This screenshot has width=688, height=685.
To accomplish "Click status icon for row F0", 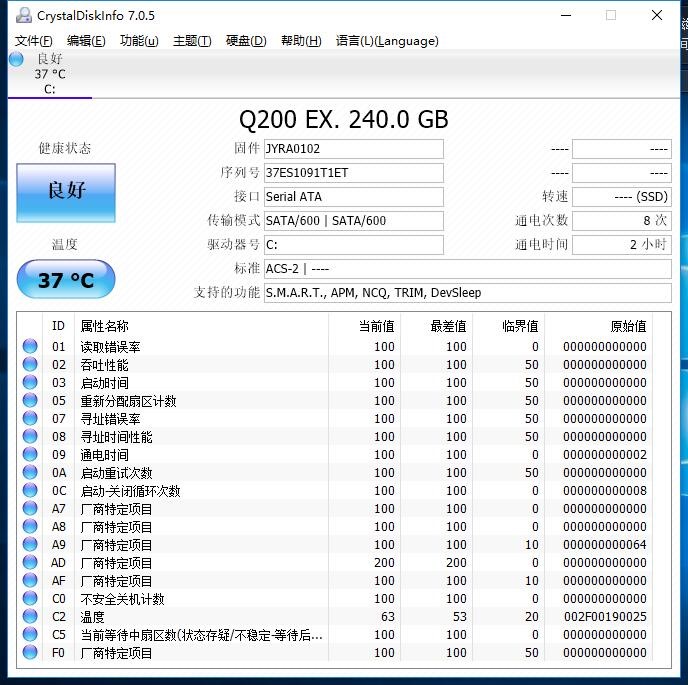I will click(30, 652).
